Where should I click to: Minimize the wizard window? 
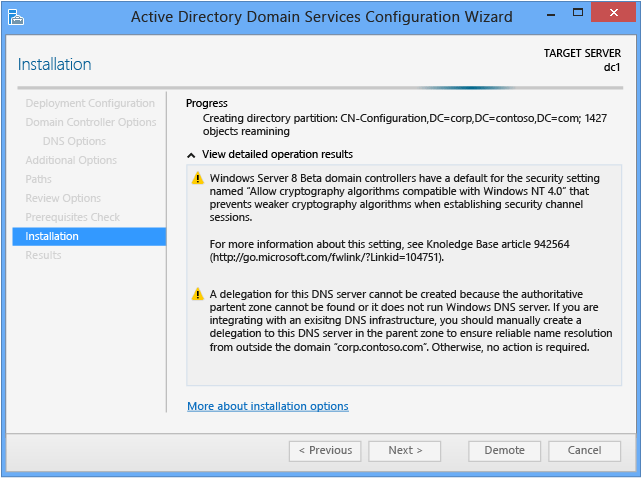[x=552, y=14]
